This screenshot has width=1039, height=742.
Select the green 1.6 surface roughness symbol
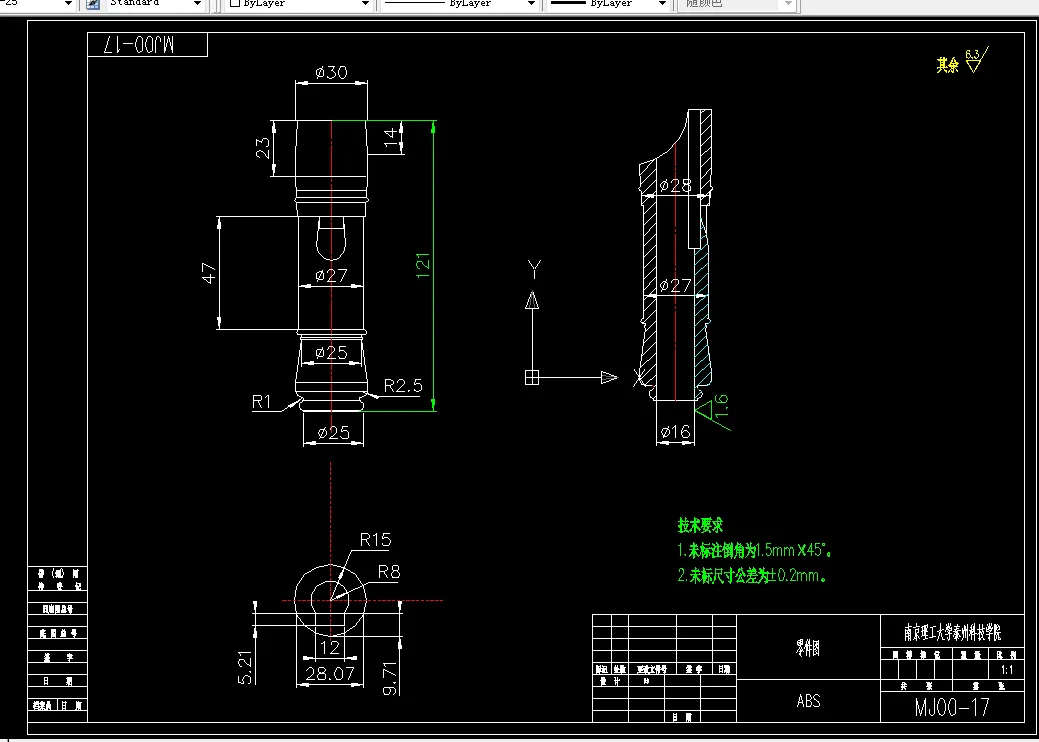[716, 411]
